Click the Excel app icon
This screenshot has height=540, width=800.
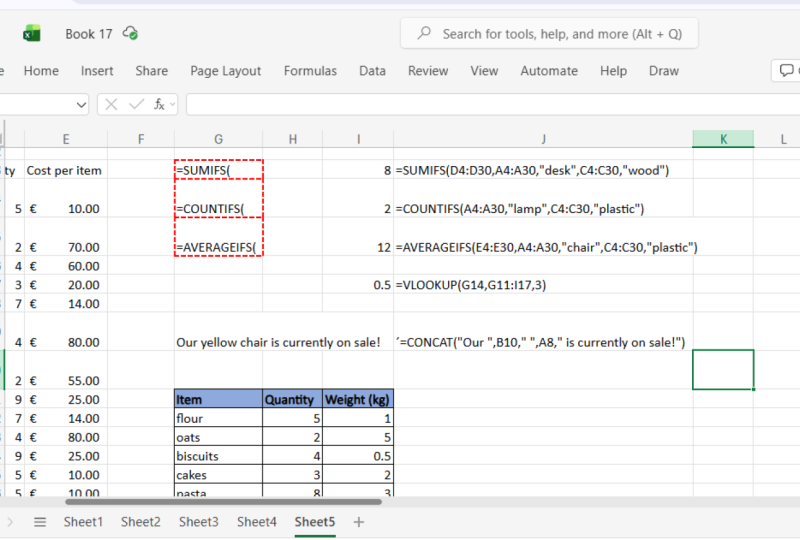[32, 34]
